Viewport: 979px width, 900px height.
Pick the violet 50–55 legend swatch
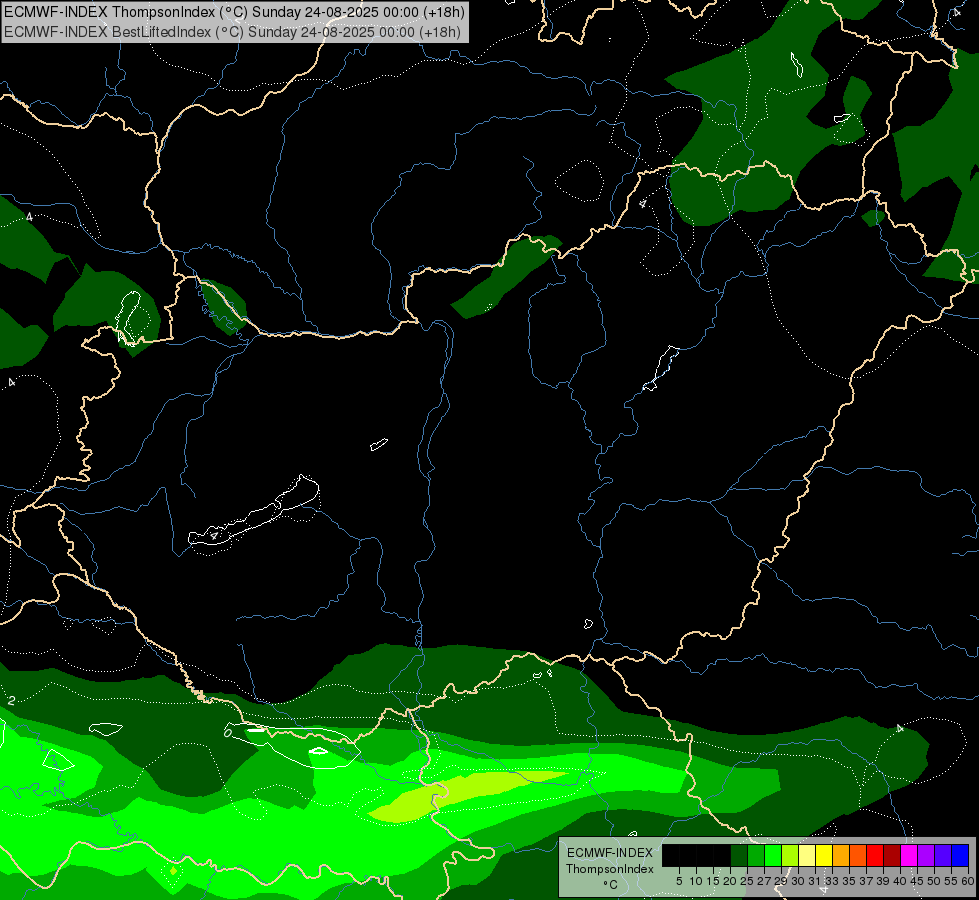click(943, 855)
